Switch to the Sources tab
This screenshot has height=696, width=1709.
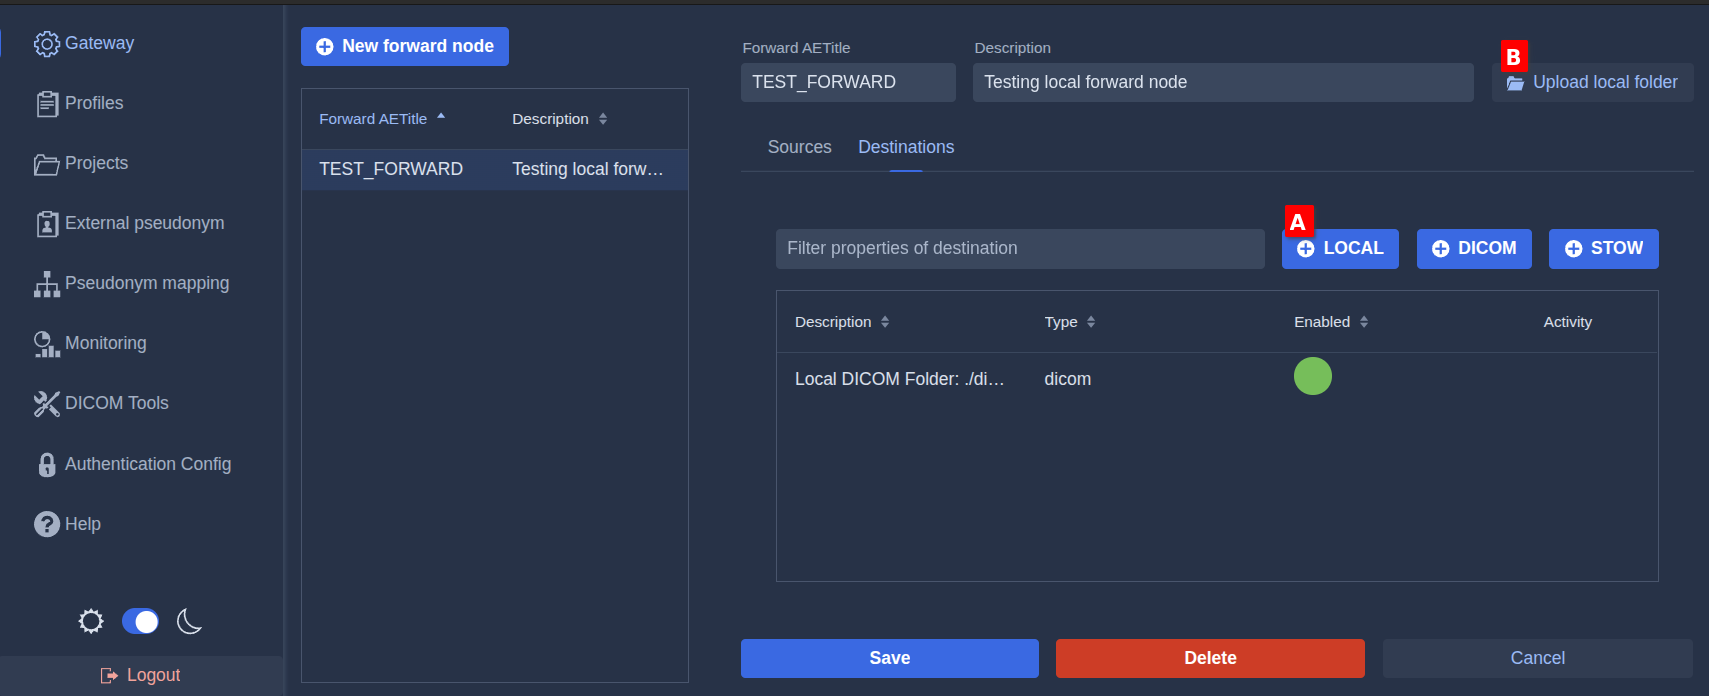pyautogui.click(x=799, y=147)
